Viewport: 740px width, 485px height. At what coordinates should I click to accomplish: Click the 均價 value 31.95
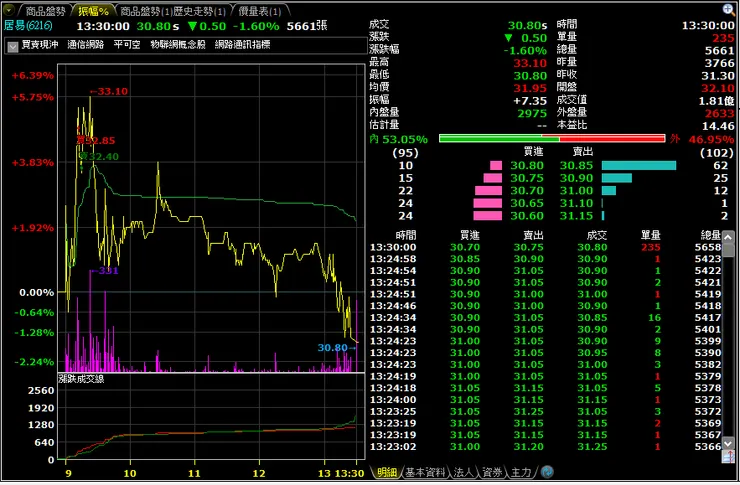pos(530,88)
